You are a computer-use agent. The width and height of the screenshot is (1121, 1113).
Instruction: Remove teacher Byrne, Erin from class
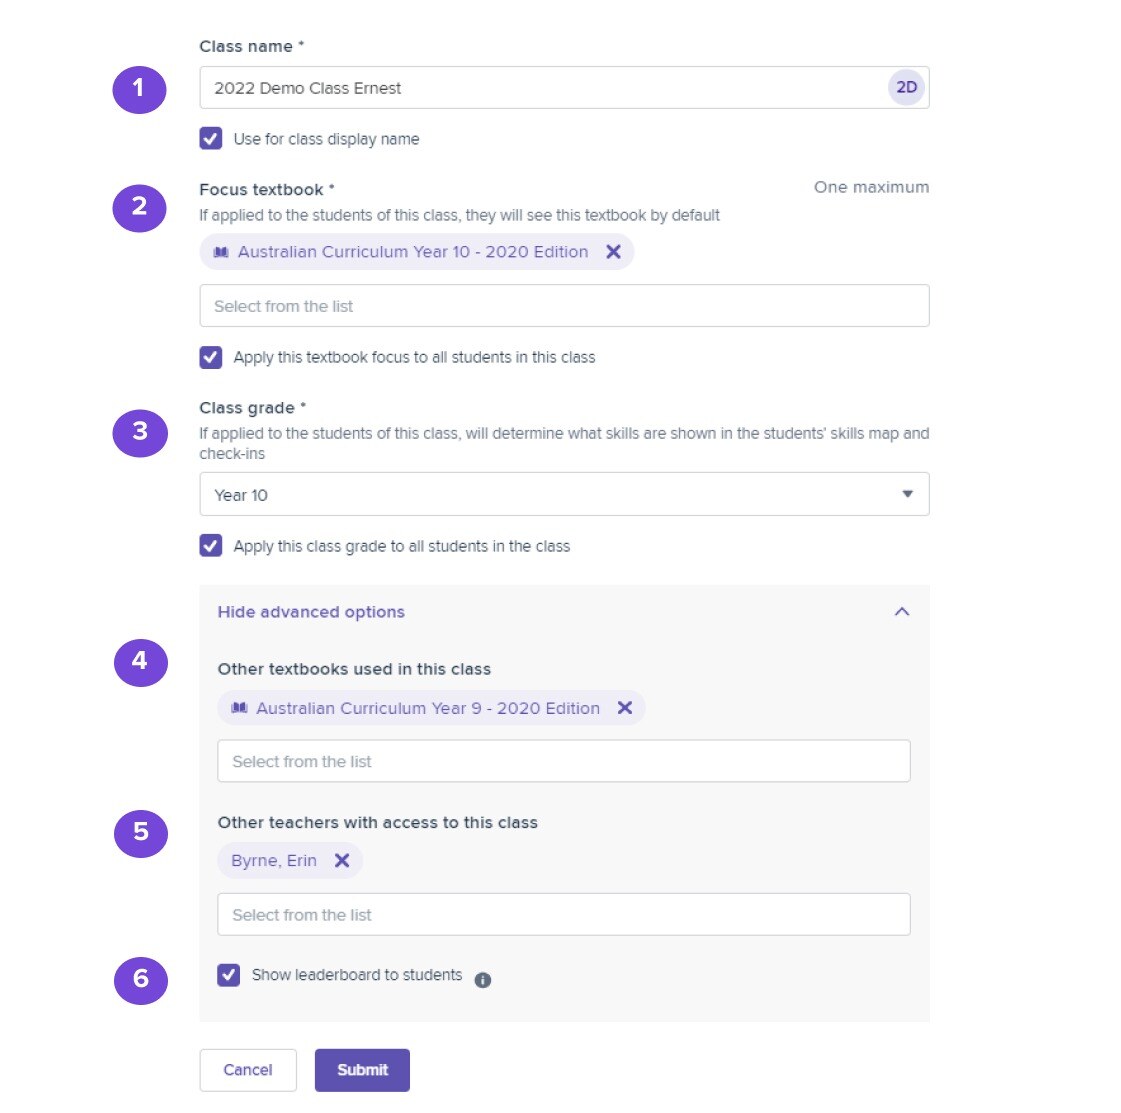tap(342, 861)
